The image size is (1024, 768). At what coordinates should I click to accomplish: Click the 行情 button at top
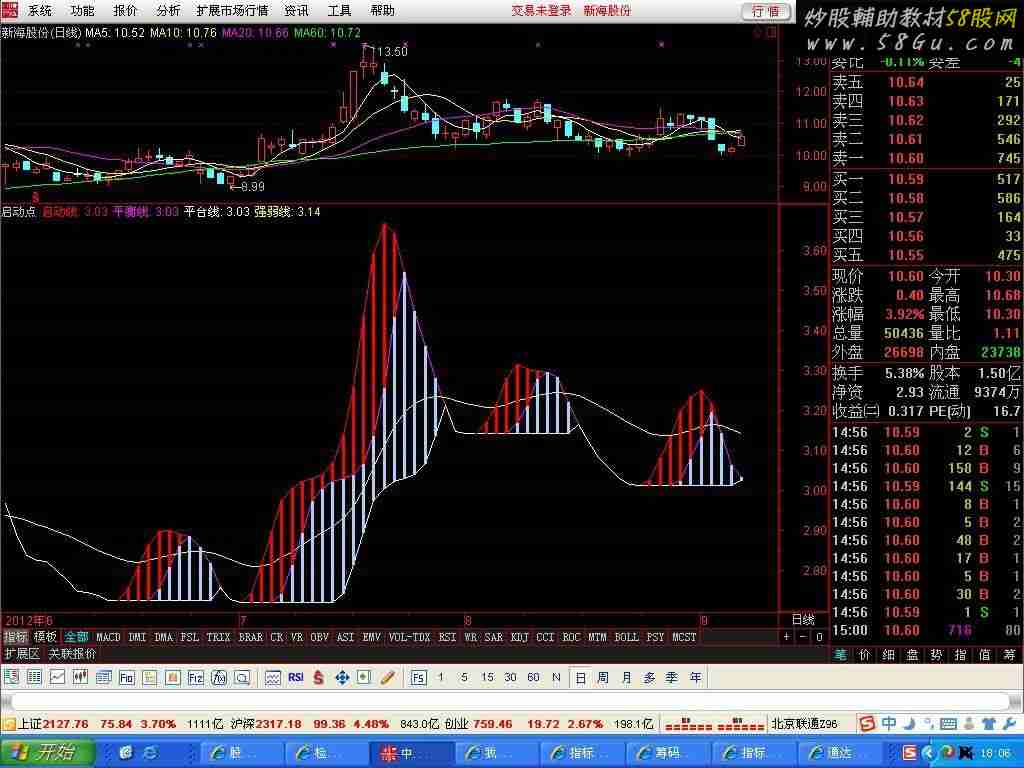[x=765, y=11]
